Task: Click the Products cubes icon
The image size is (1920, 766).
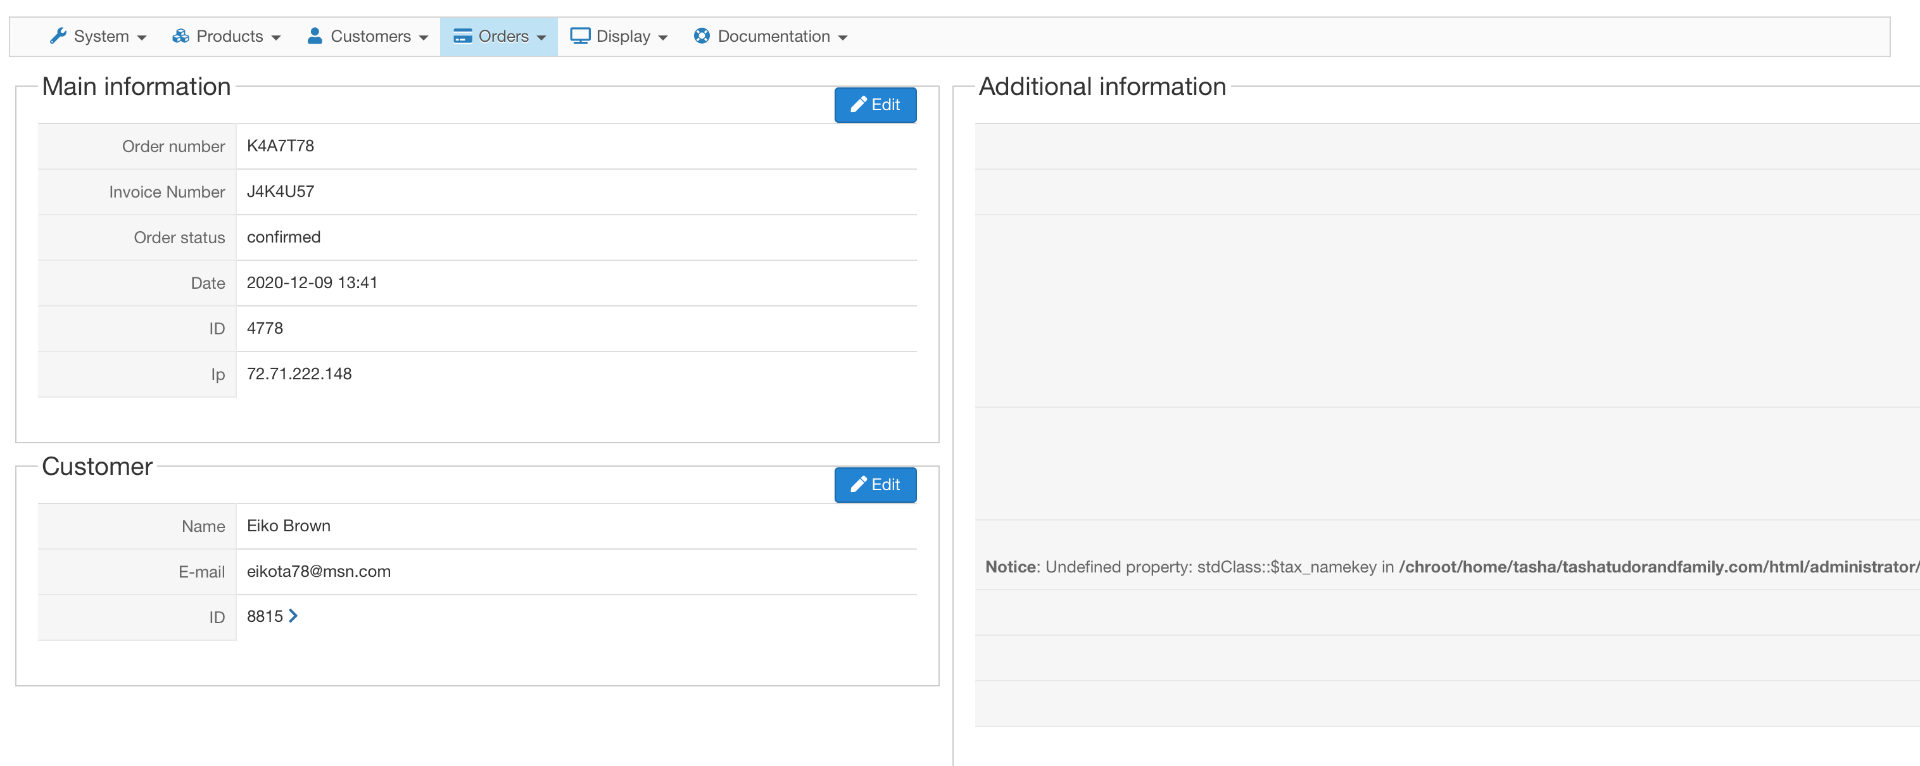Action: pyautogui.click(x=181, y=36)
